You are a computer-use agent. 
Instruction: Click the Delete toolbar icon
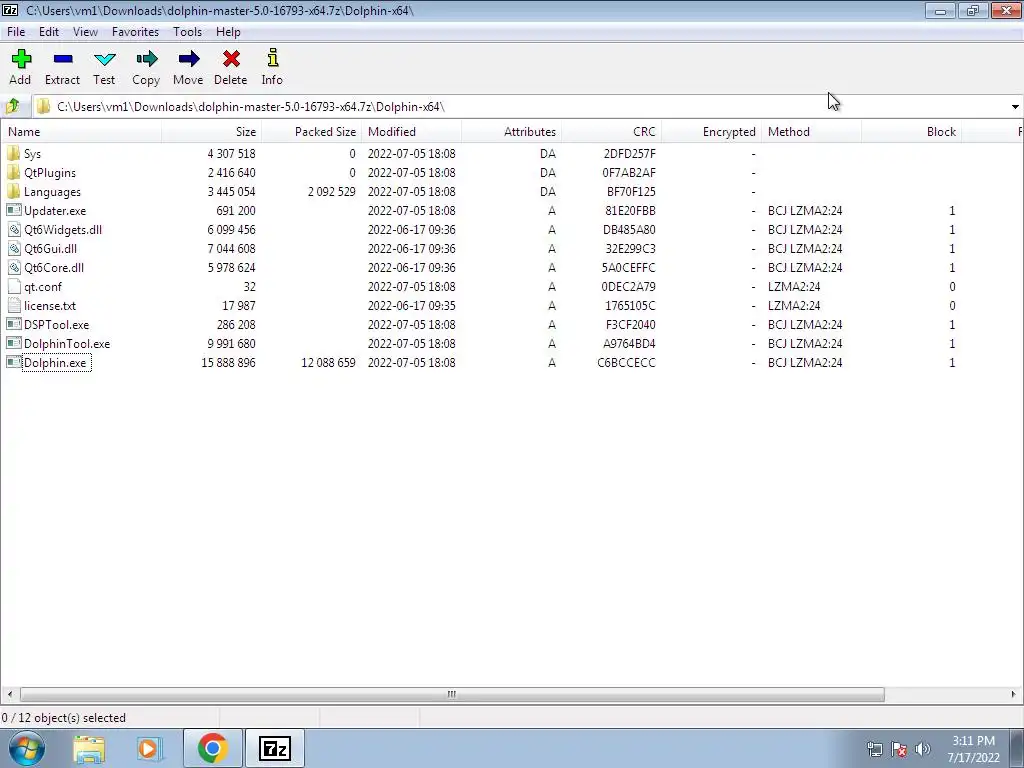click(x=231, y=59)
